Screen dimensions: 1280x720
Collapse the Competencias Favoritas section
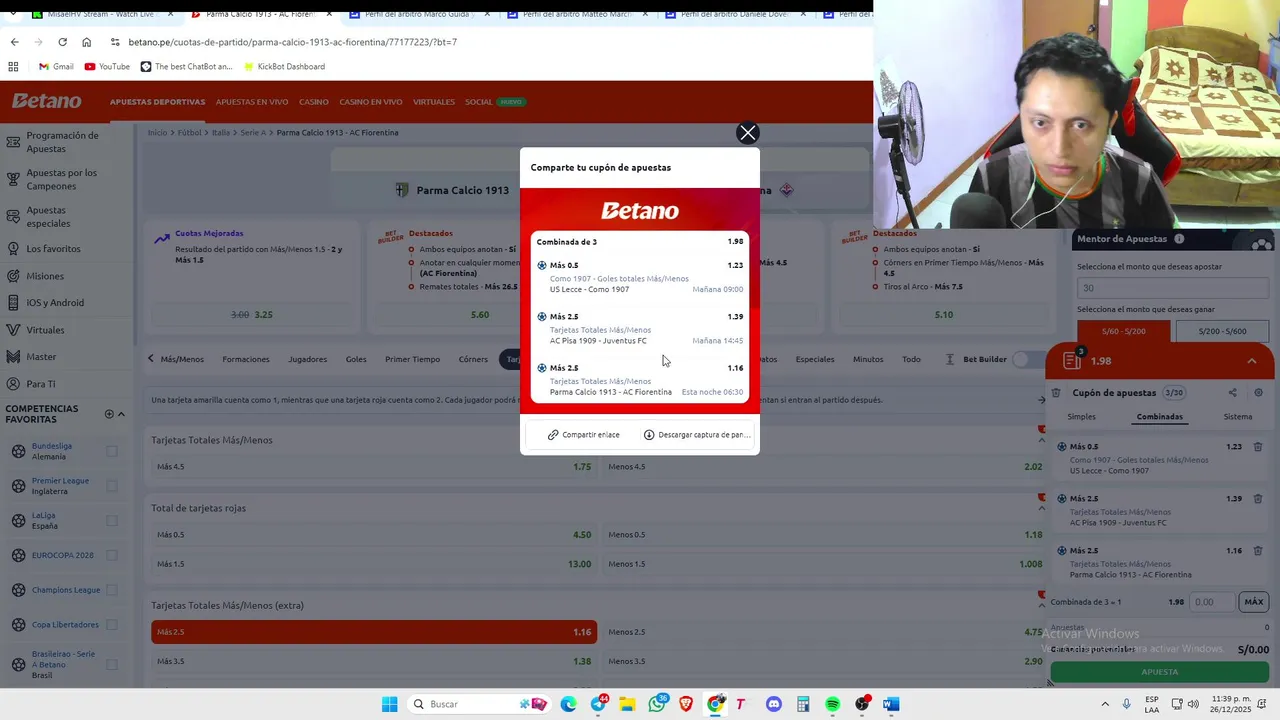pos(122,414)
